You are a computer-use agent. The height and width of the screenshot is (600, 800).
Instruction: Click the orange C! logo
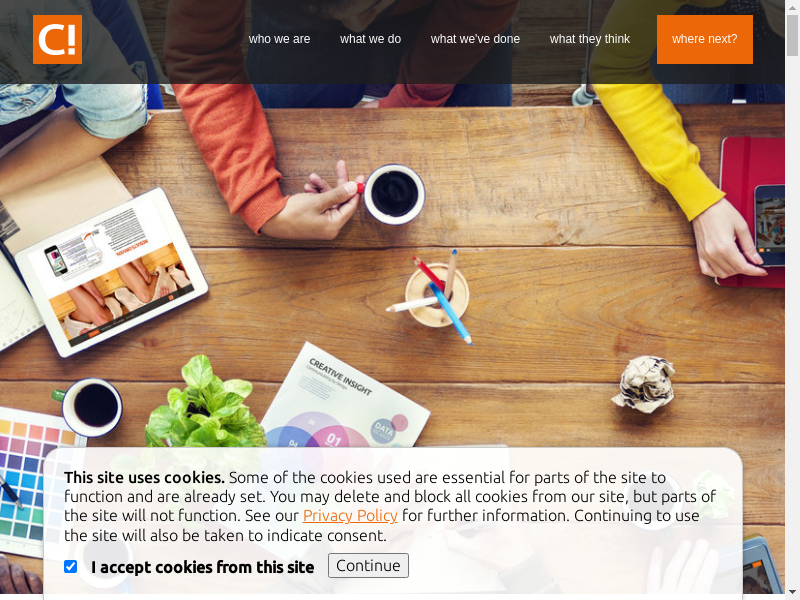point(57,39)
